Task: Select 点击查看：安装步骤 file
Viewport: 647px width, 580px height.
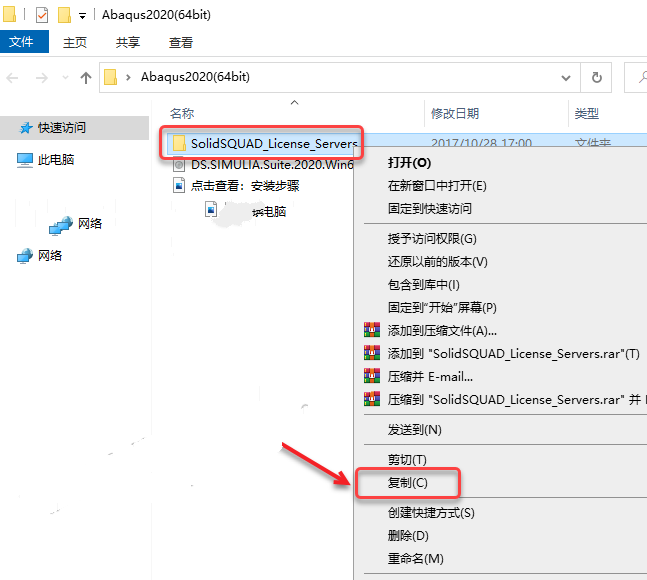Action: (245, 186)
